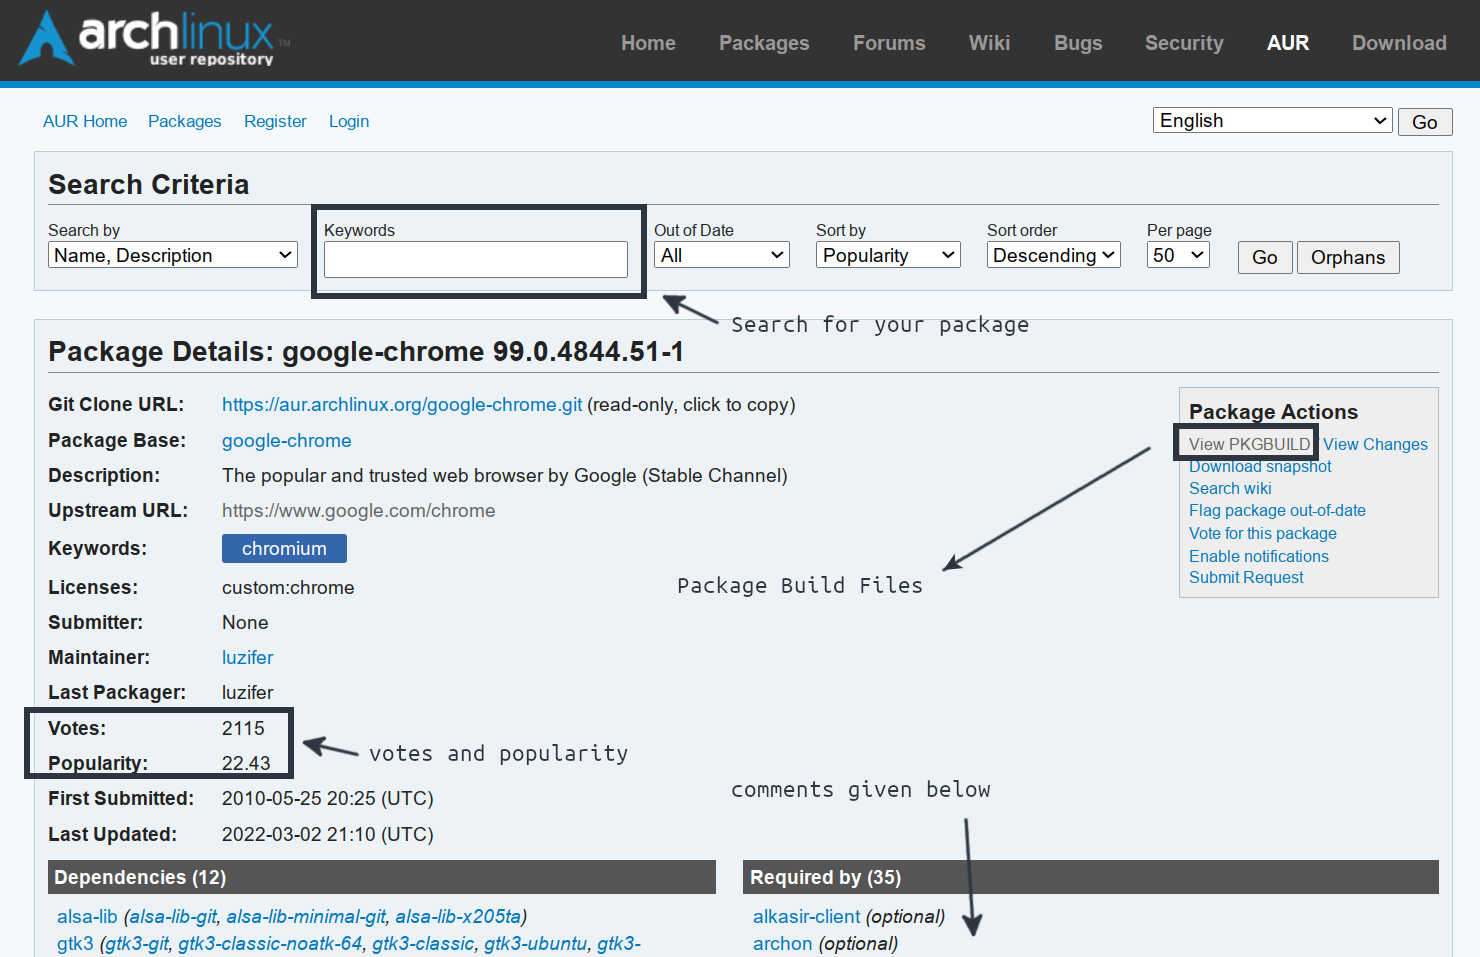Click View PKGBUILD link
Viewport: 1480px width, 957px height.
1249,444
